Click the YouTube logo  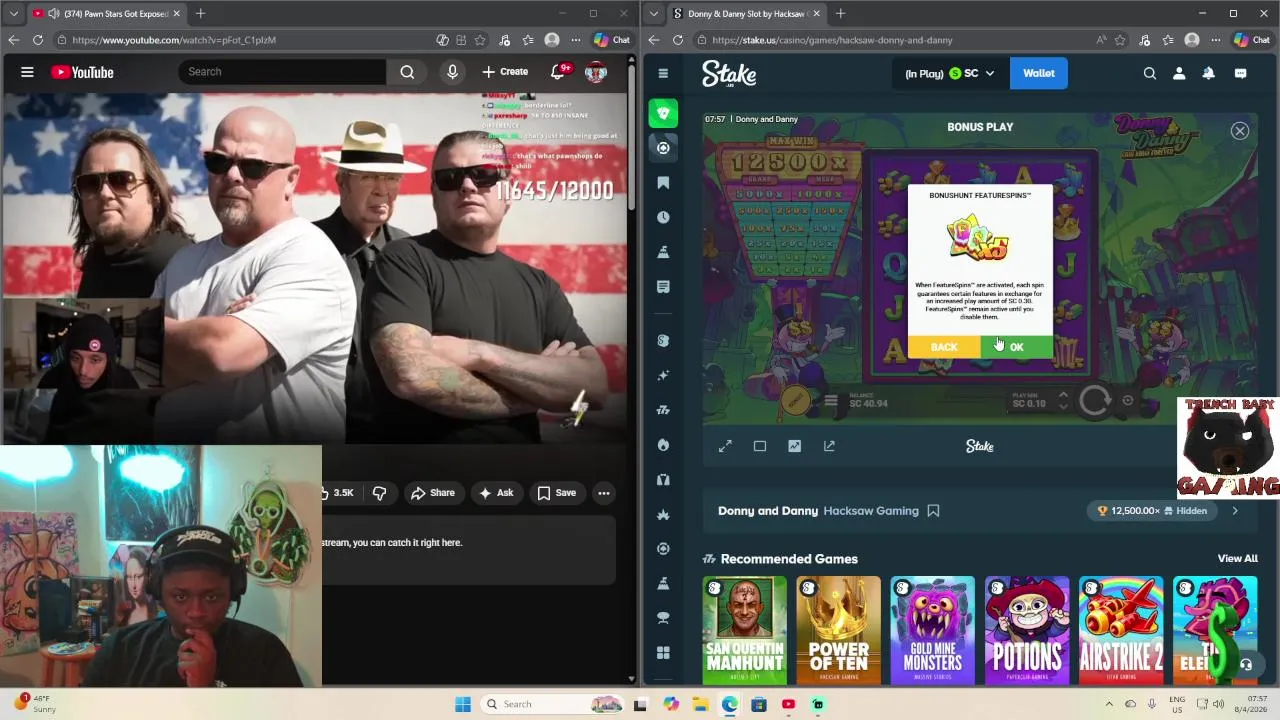82,72
